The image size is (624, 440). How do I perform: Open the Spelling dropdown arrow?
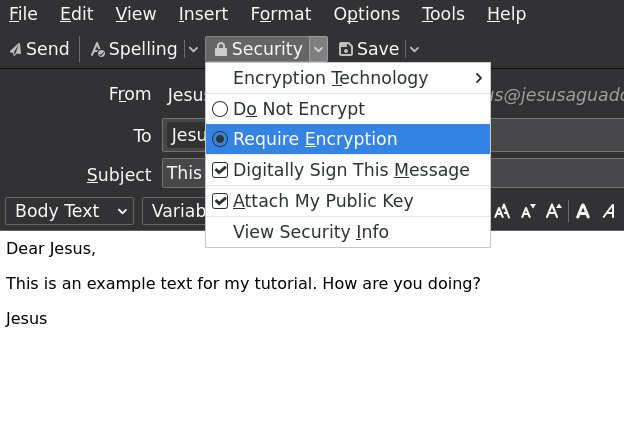click(x=194, y=49)
